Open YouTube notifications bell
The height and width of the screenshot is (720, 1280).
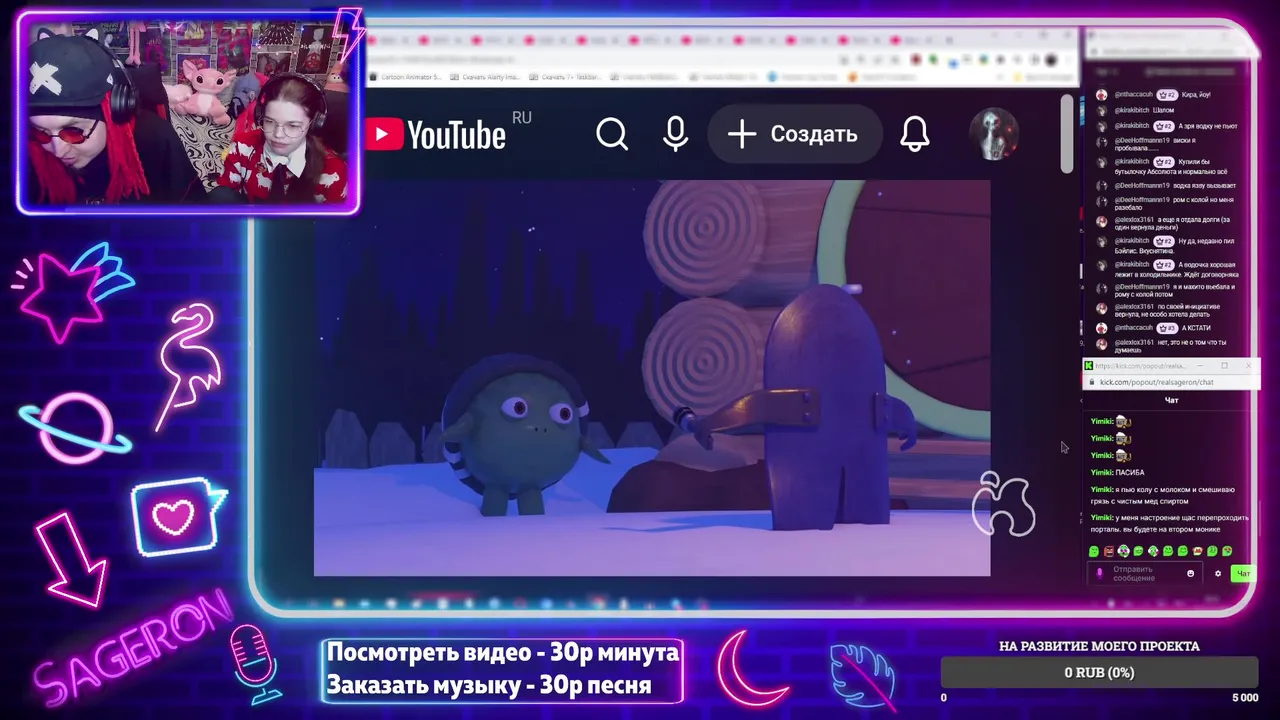point(914,134)
